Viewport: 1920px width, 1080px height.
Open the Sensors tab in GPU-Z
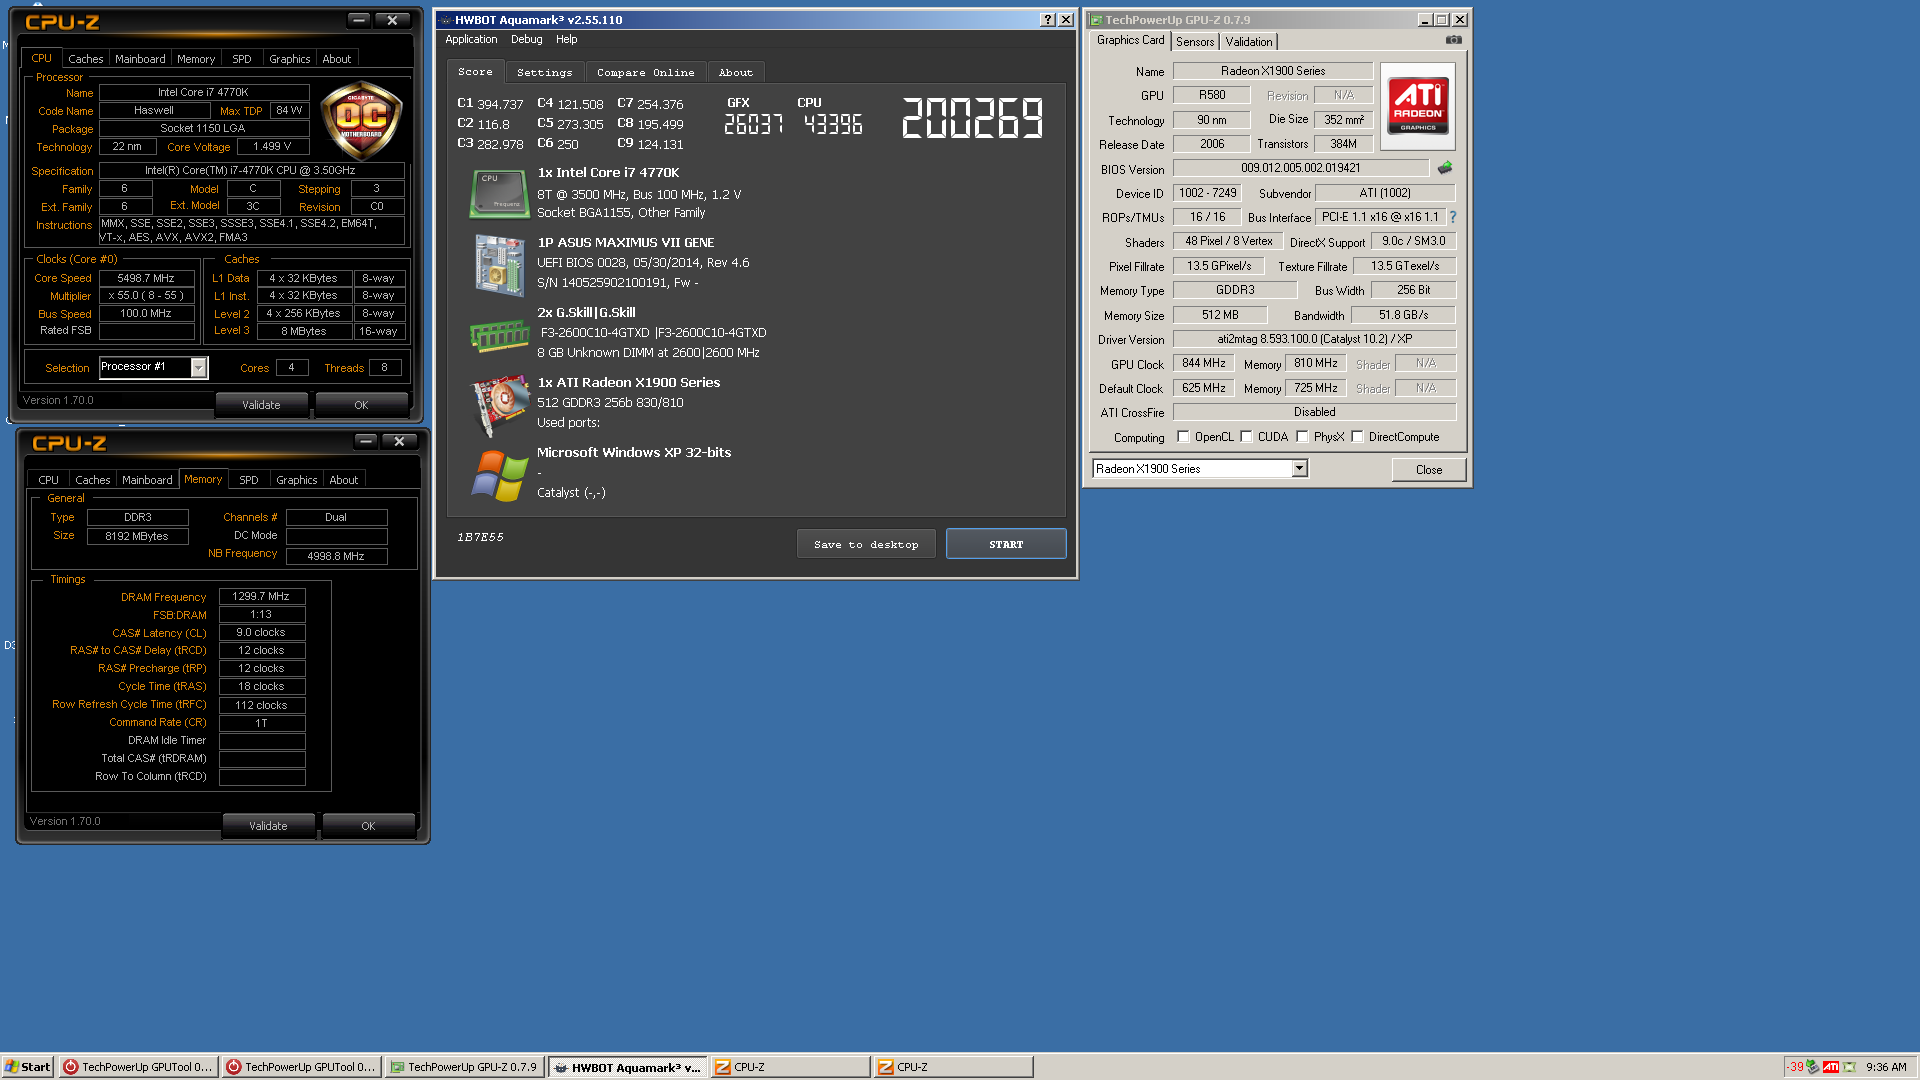tap(1195, 42)
